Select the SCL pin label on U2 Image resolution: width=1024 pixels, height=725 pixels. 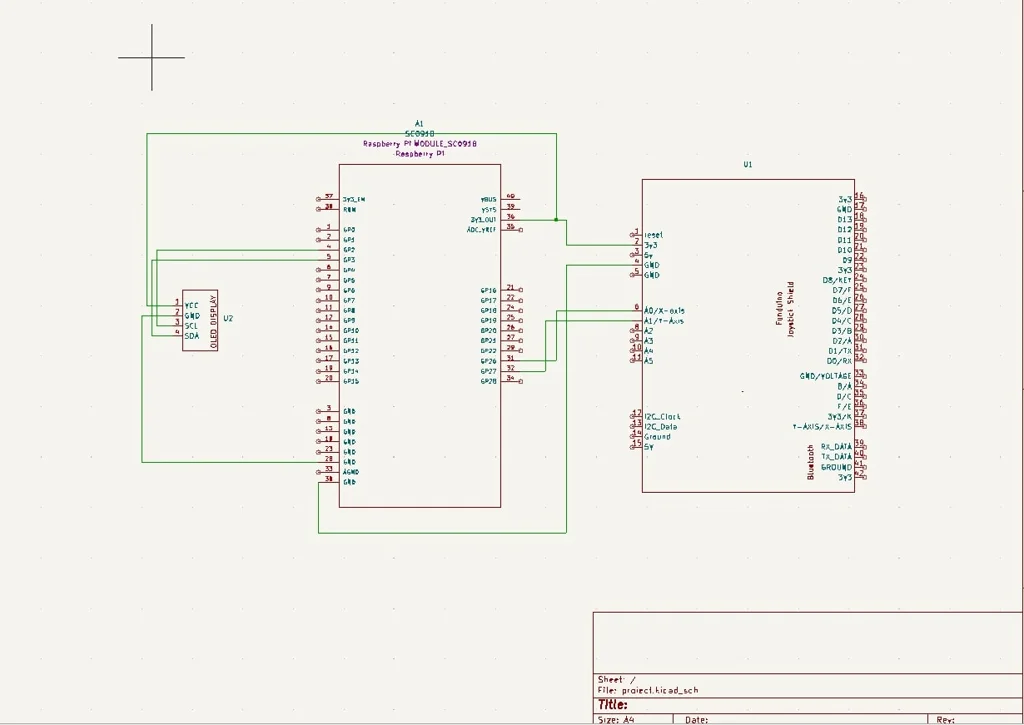(191, 326)
